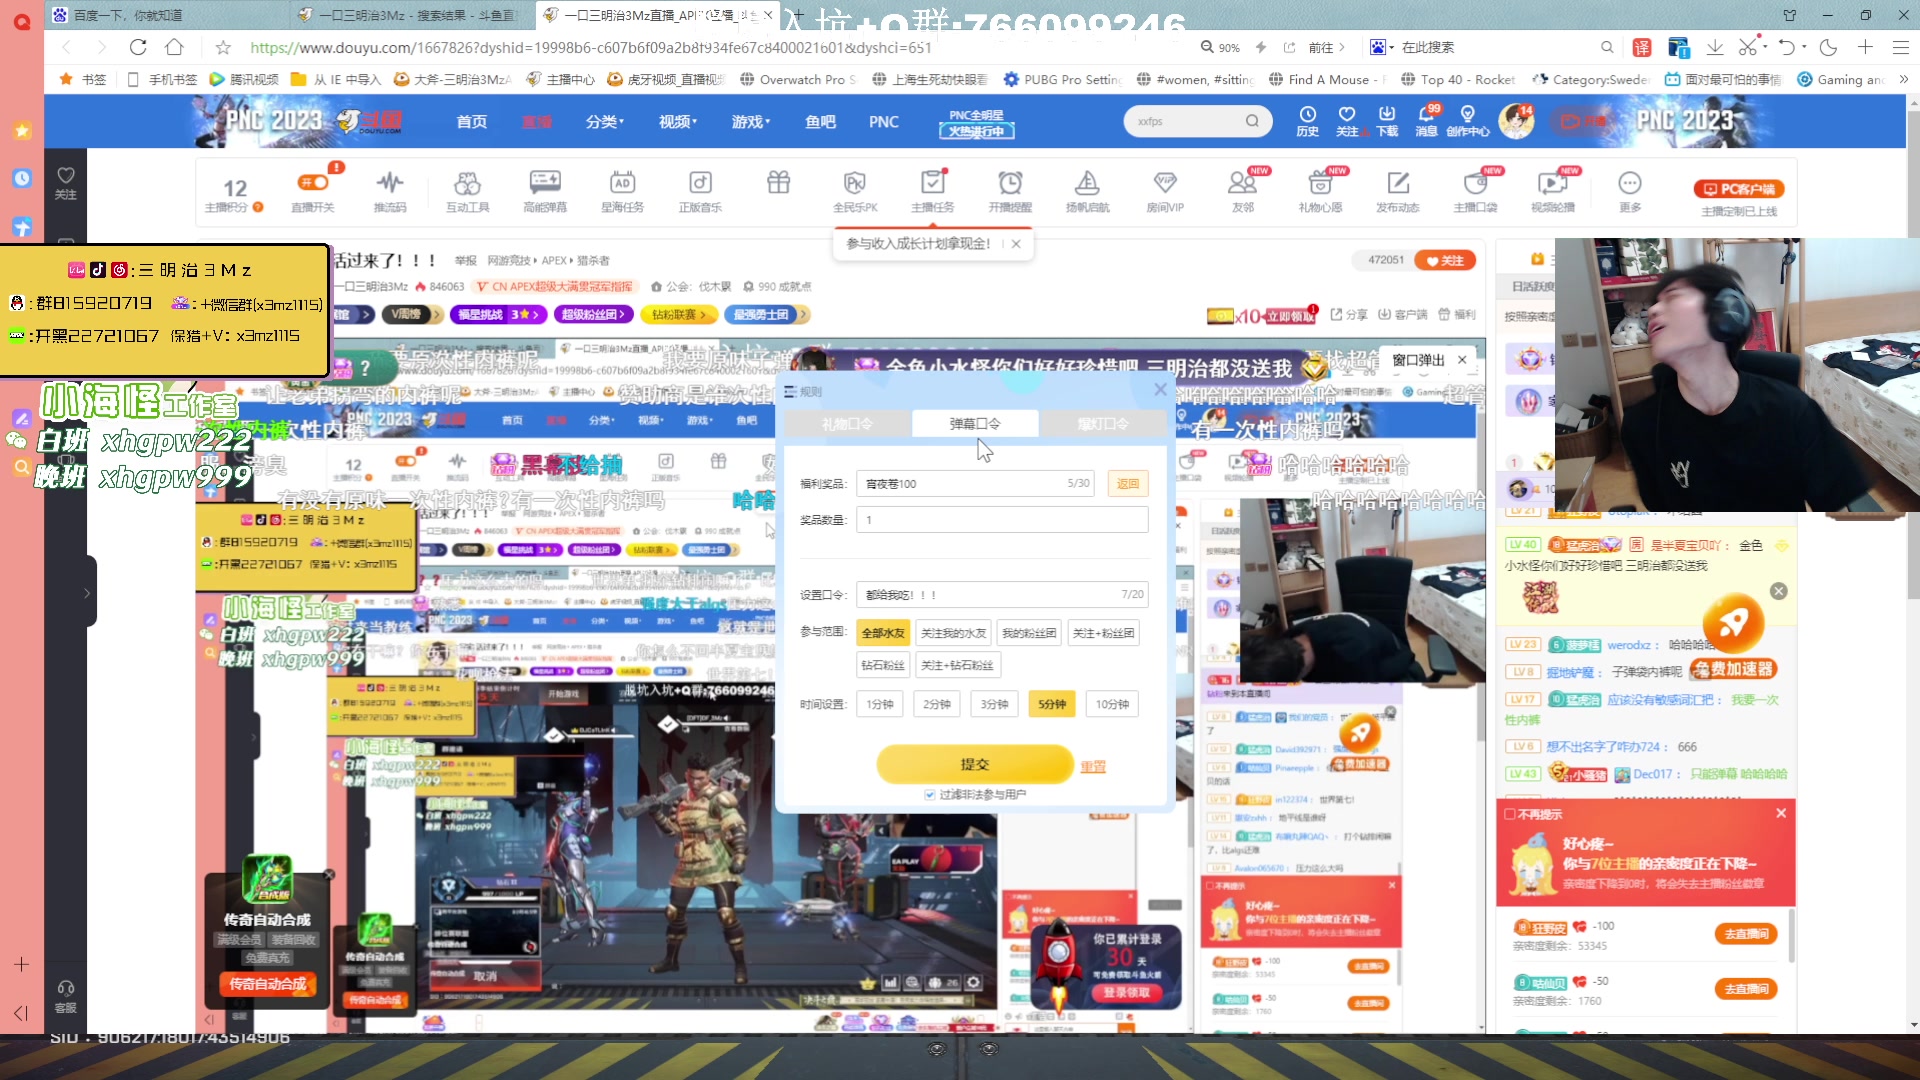The image size is (1920, 1080).
Task: Select 关注+粉丝团 participation range
Action: 1103,633
